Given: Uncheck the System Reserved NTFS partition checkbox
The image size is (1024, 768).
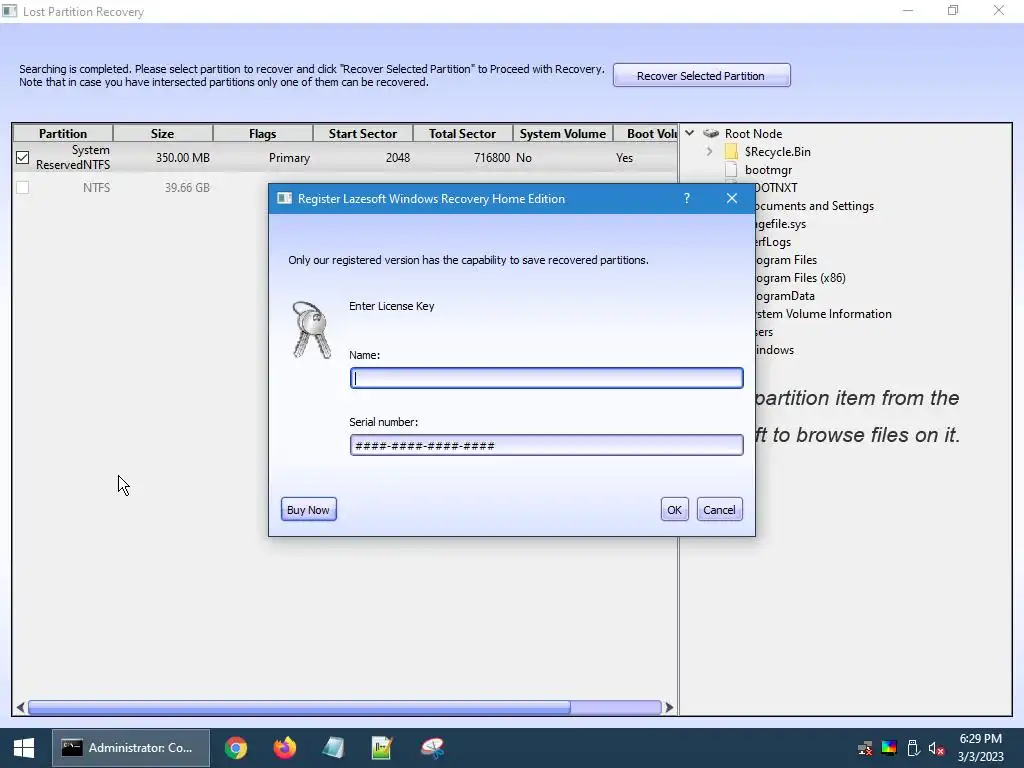Looking at the screenshot, I should coord(22,157).
